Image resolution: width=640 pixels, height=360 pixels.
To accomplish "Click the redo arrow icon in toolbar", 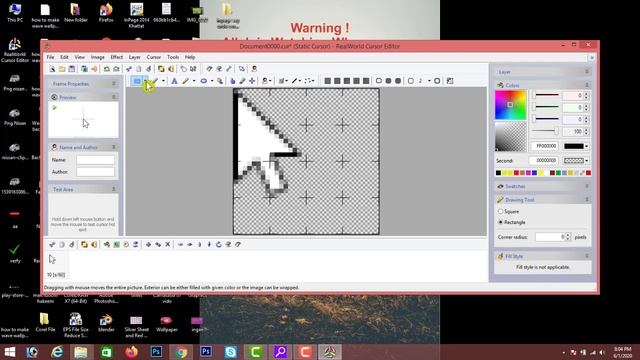I will [x=116, y=69].
